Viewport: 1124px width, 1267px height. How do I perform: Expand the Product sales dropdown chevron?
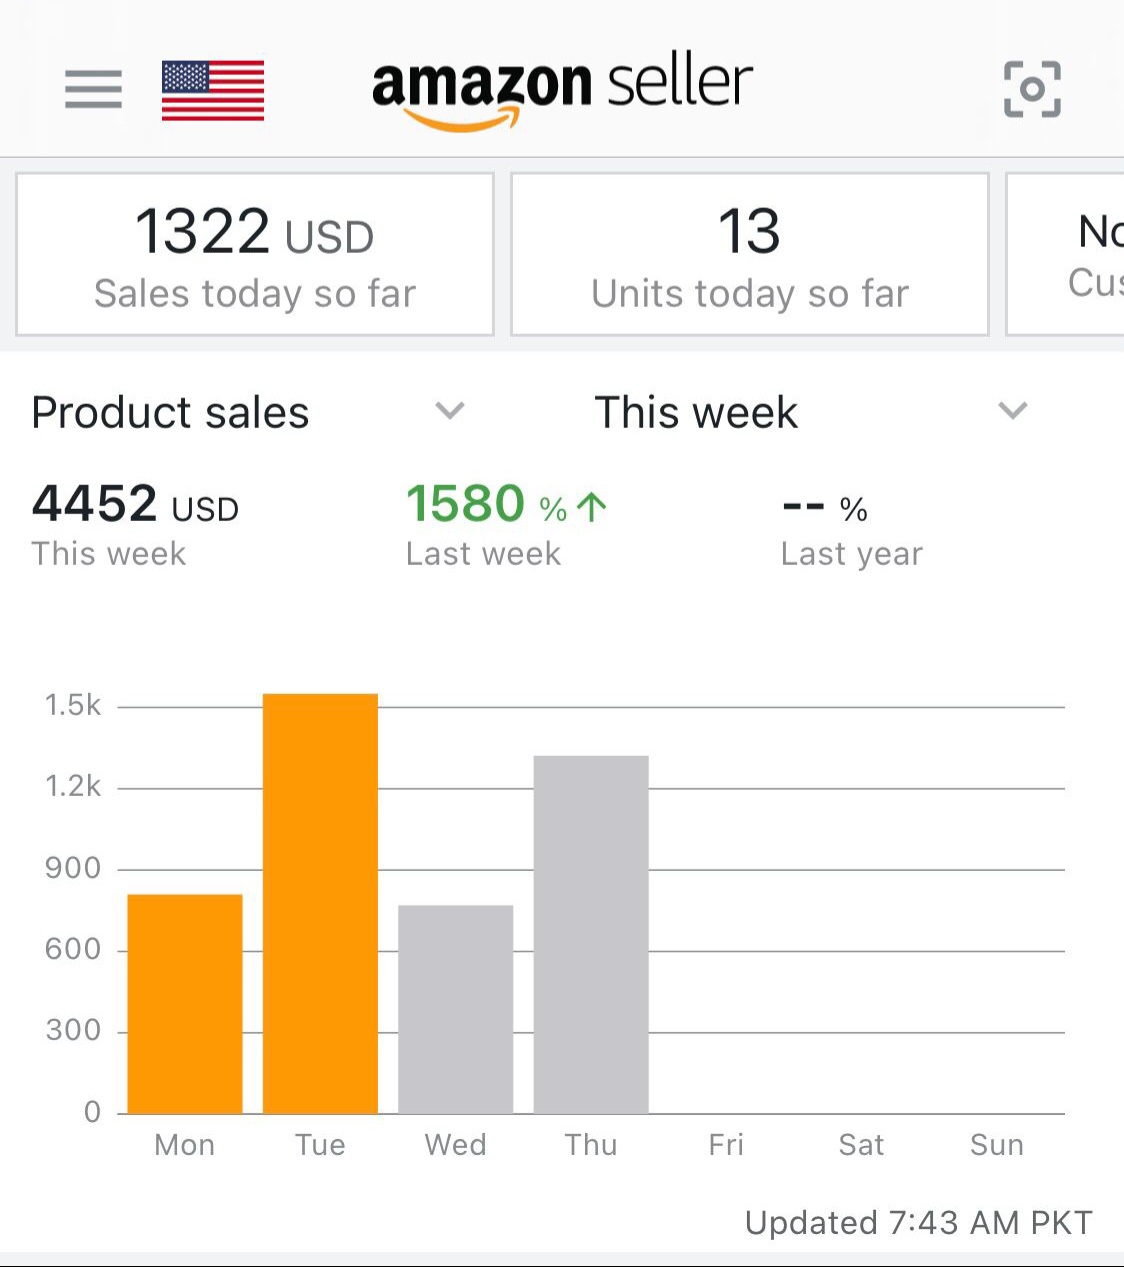click(x=450, y=411)
